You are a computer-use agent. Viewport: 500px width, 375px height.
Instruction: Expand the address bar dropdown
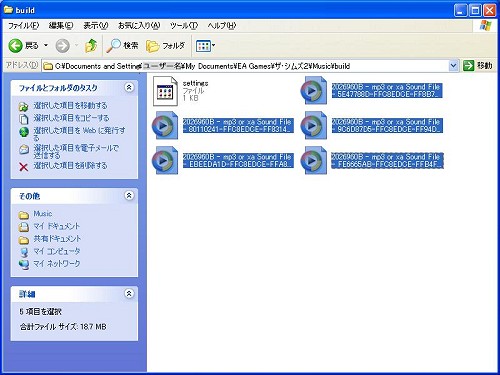(453, 66)
